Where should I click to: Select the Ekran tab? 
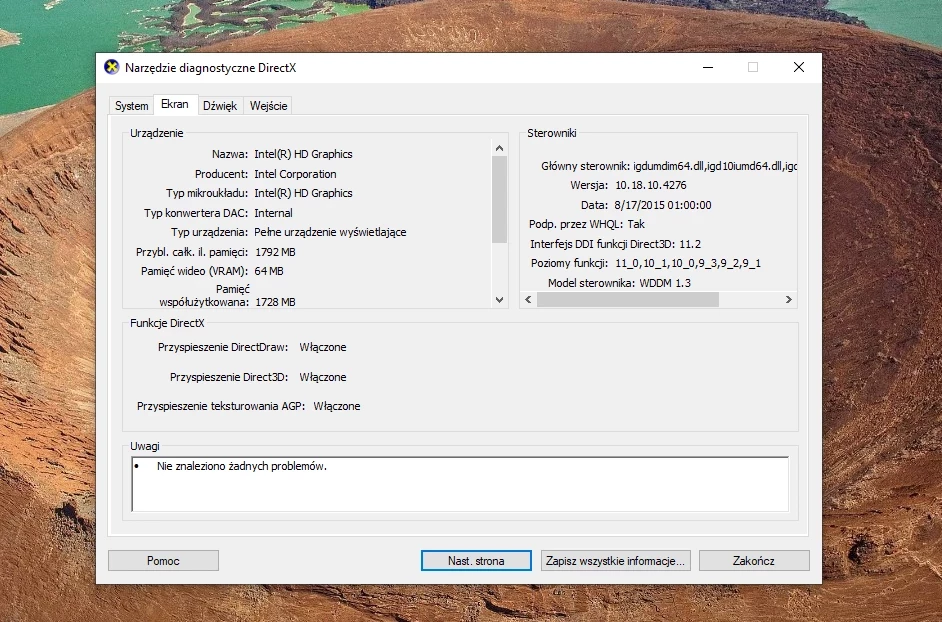coord(175,105)
